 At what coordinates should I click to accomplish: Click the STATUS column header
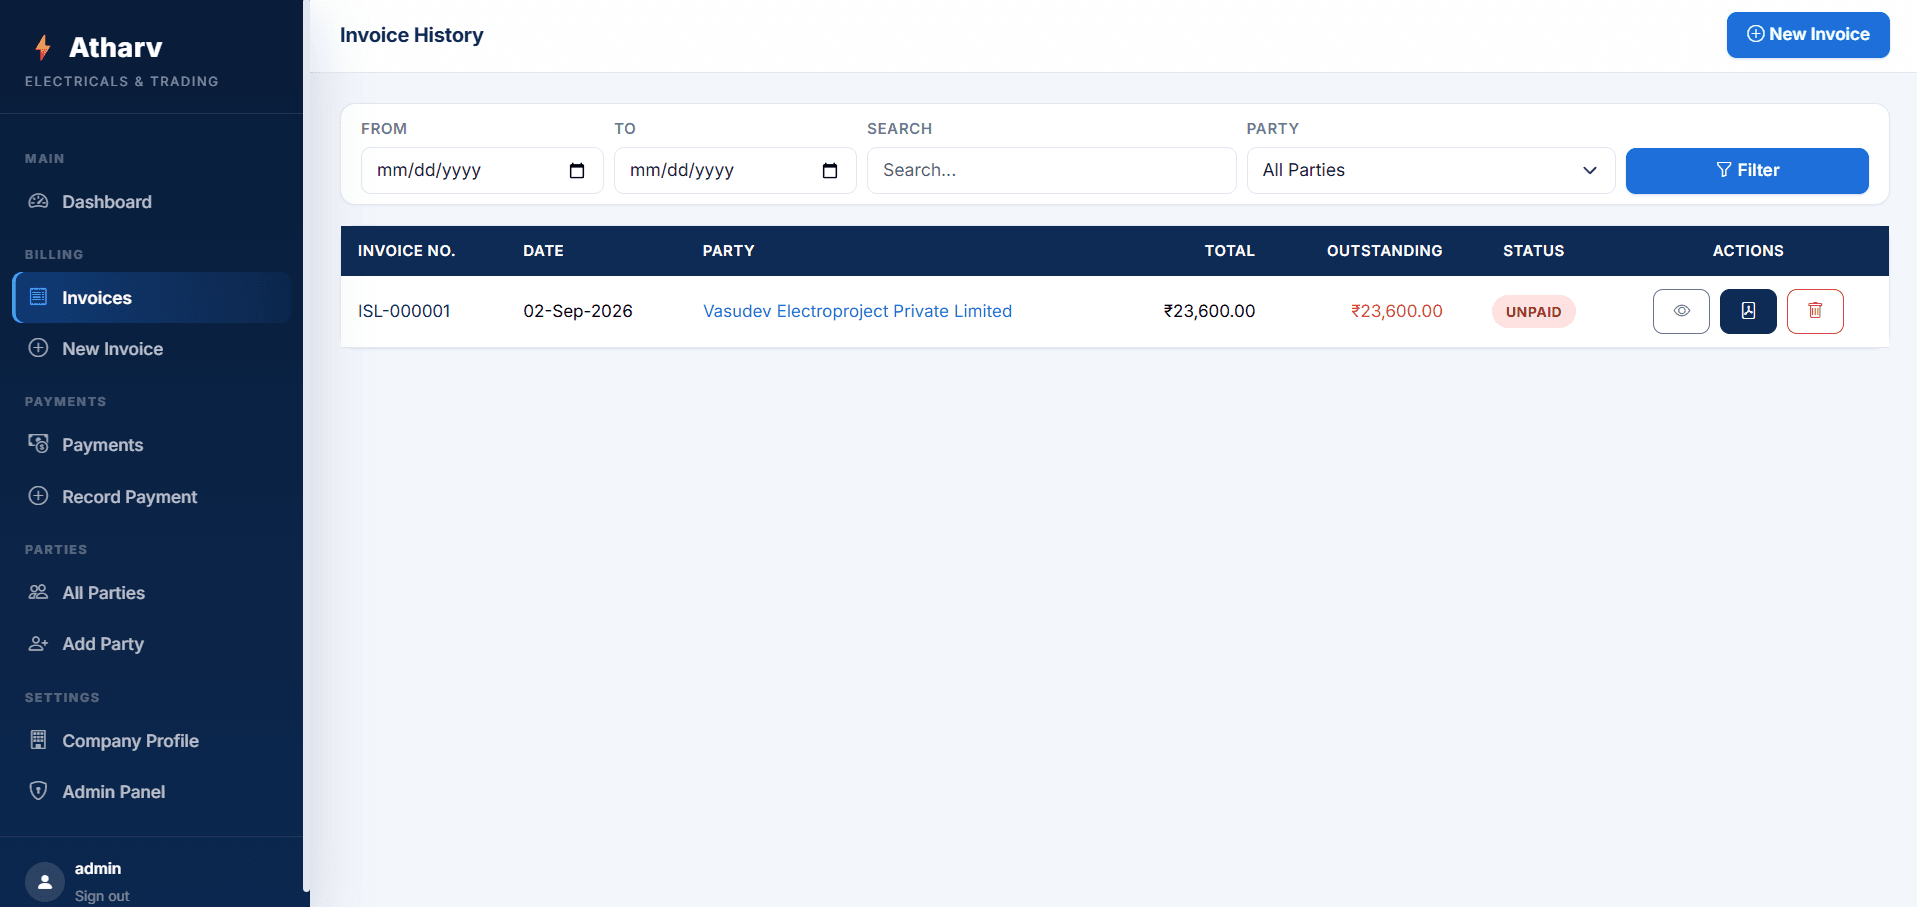[1533, 251]
